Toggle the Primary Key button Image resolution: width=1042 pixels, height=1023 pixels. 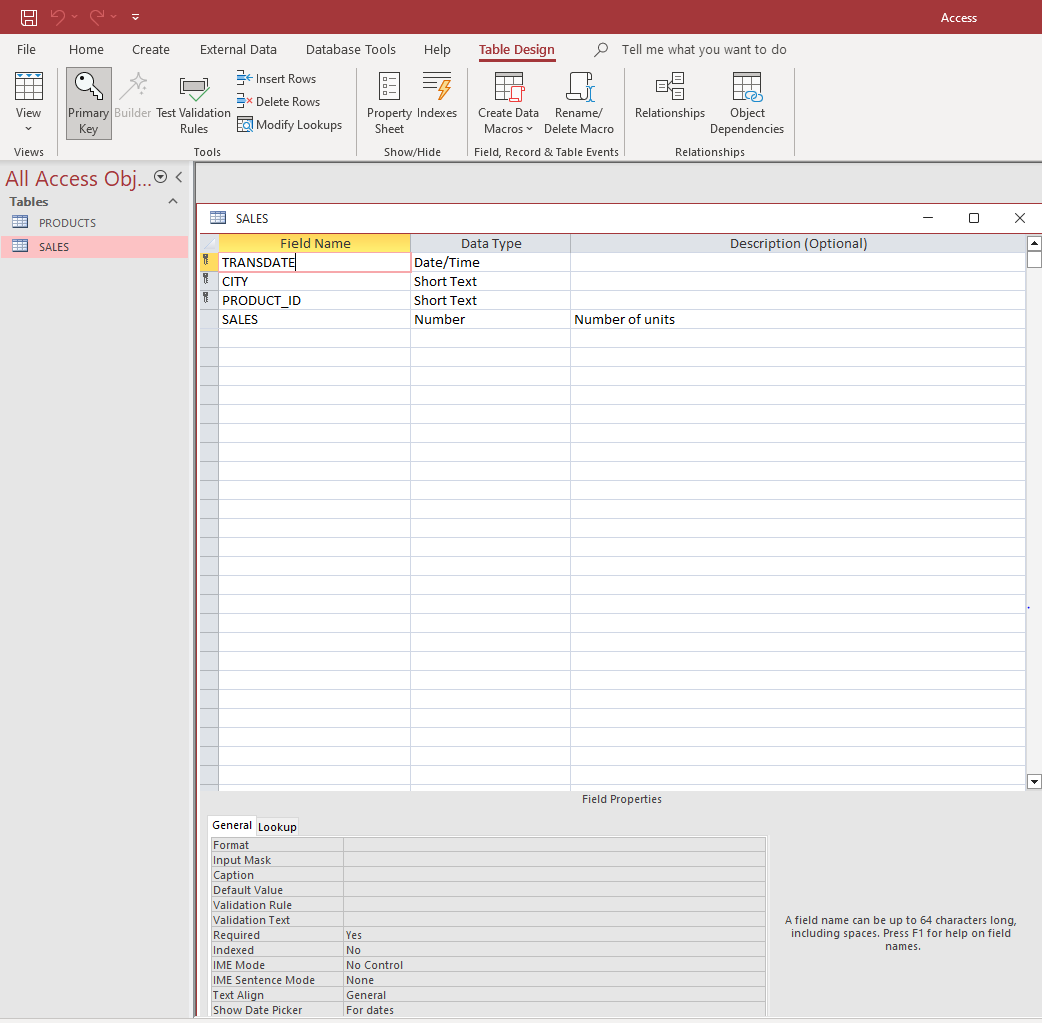pyautogui.click(x=88, y=104)
